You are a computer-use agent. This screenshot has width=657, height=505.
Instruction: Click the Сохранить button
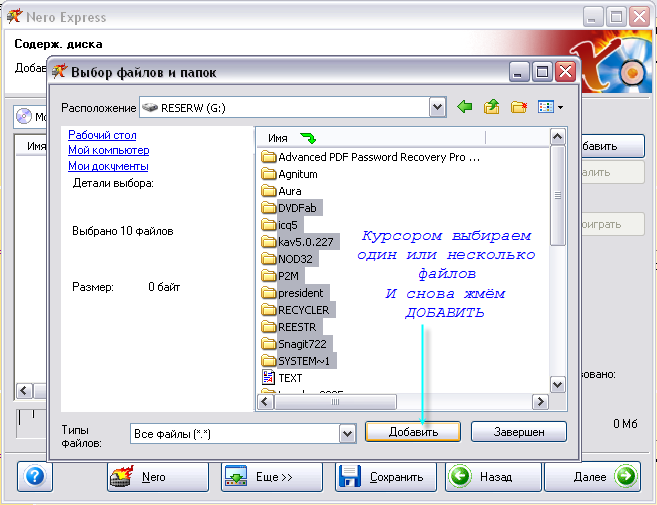coord(385,477)
